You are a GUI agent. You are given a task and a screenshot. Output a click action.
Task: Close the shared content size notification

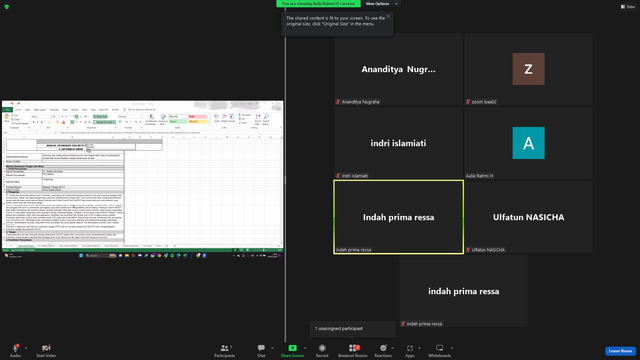pyautogui.click(x=388, y=16)
